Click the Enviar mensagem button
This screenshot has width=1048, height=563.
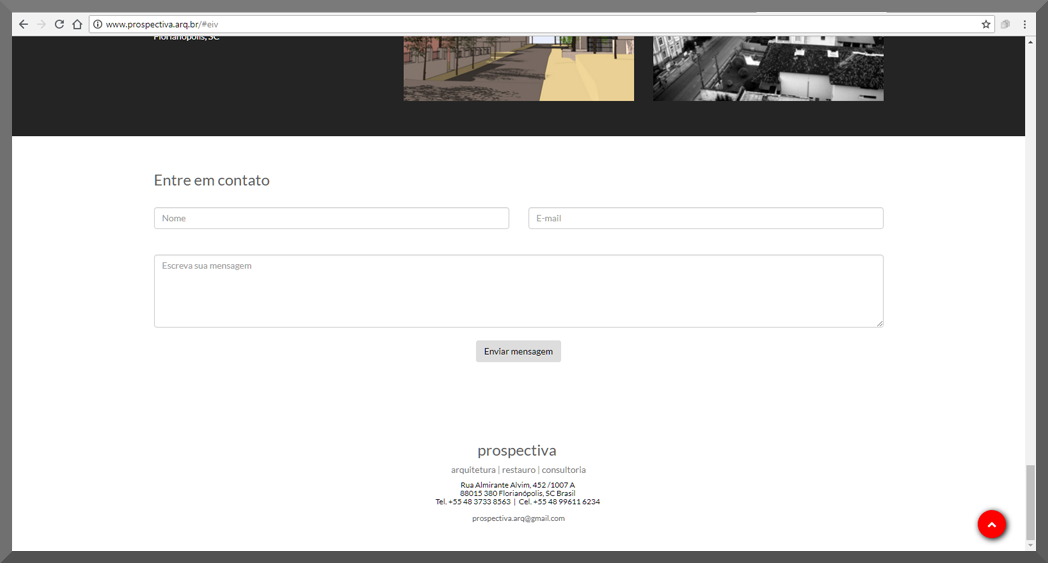tap(519, 351)
